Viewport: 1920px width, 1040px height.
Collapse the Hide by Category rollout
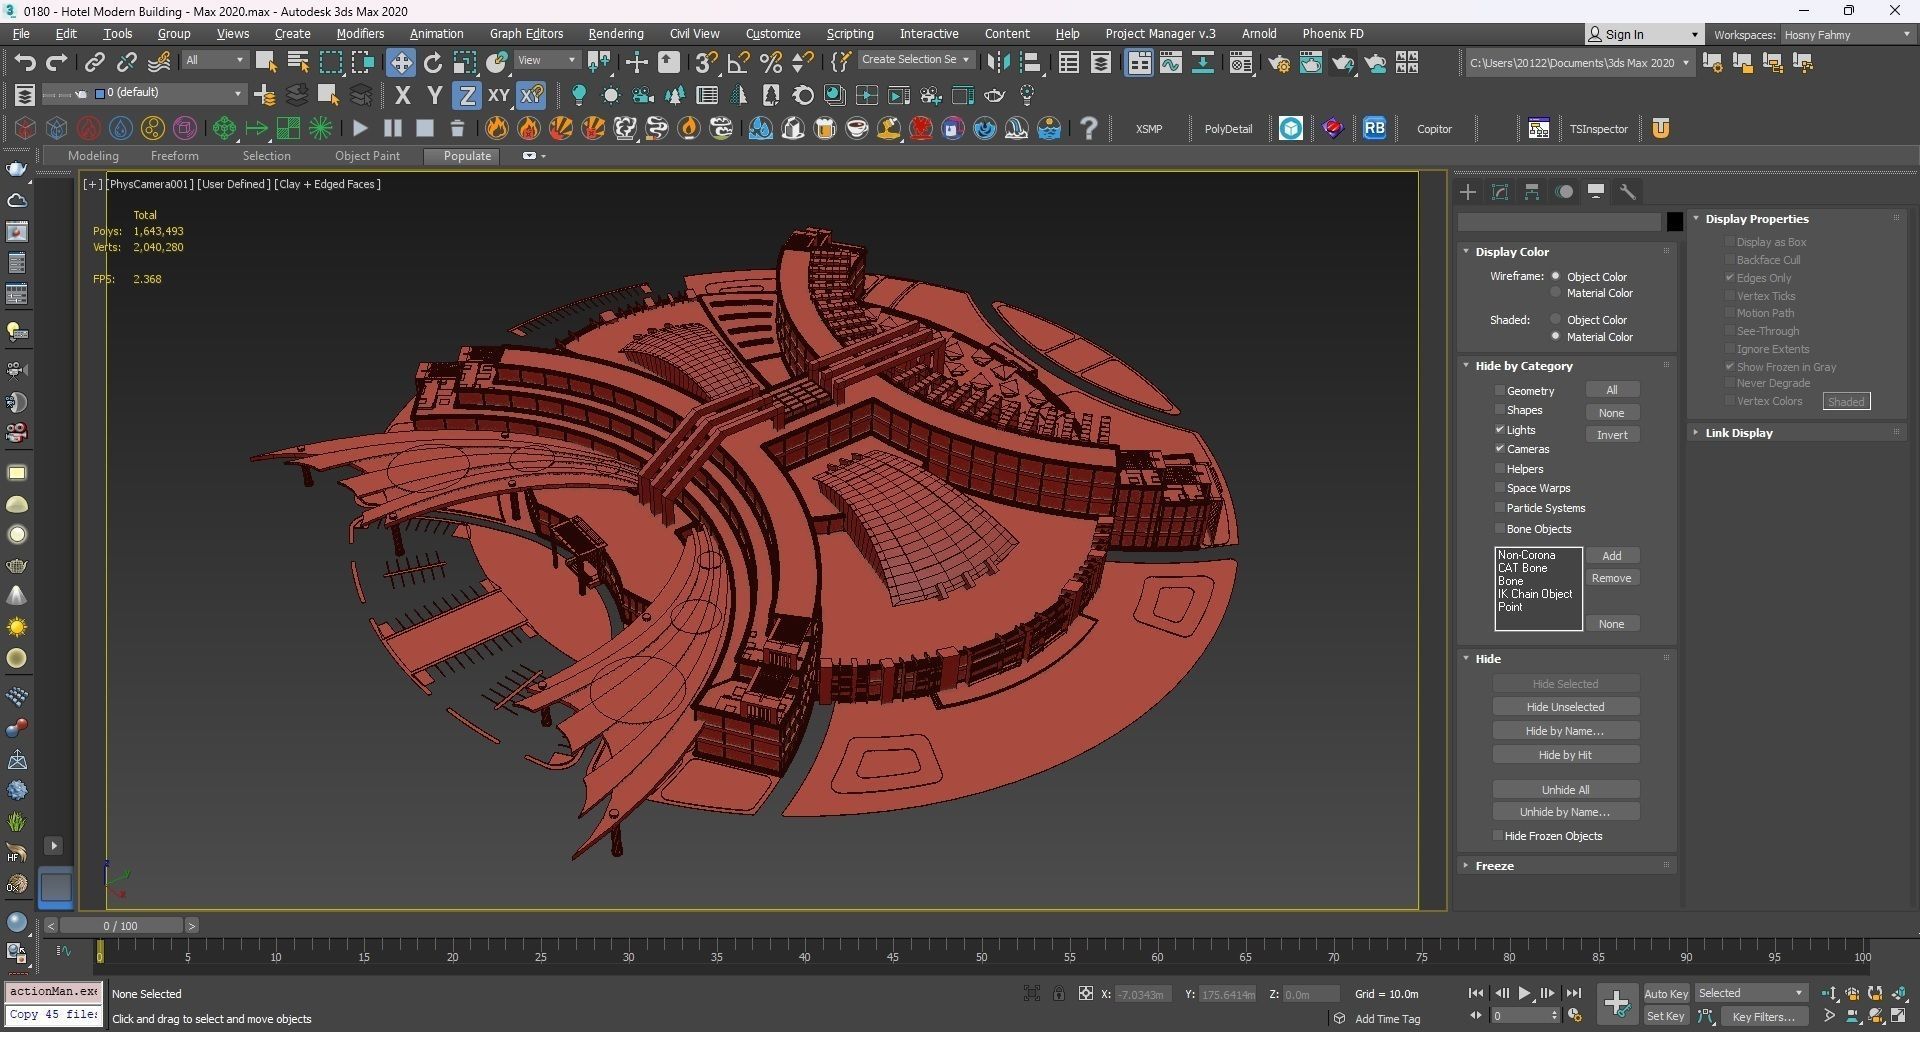(x=1523, y=366)
